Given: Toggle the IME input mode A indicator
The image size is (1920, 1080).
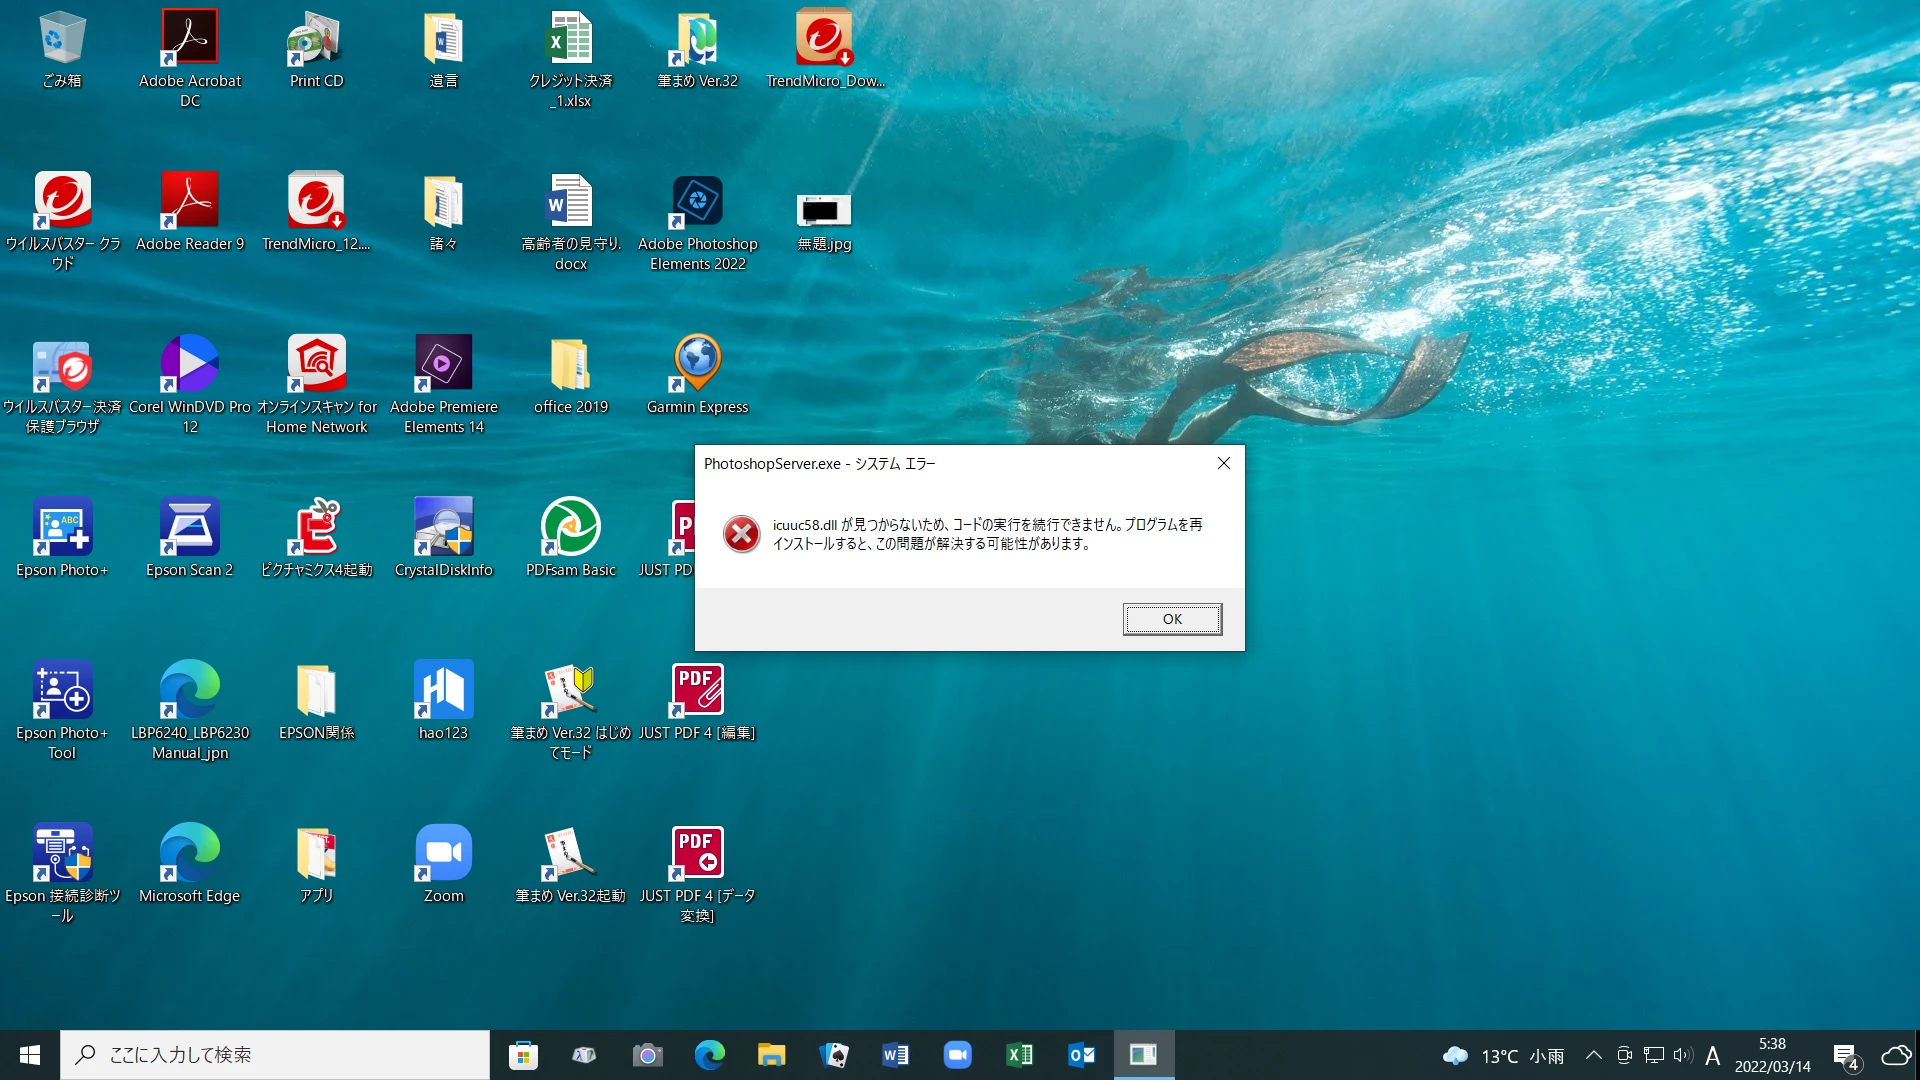Looking at the screenshot, I should 1712,1055.
